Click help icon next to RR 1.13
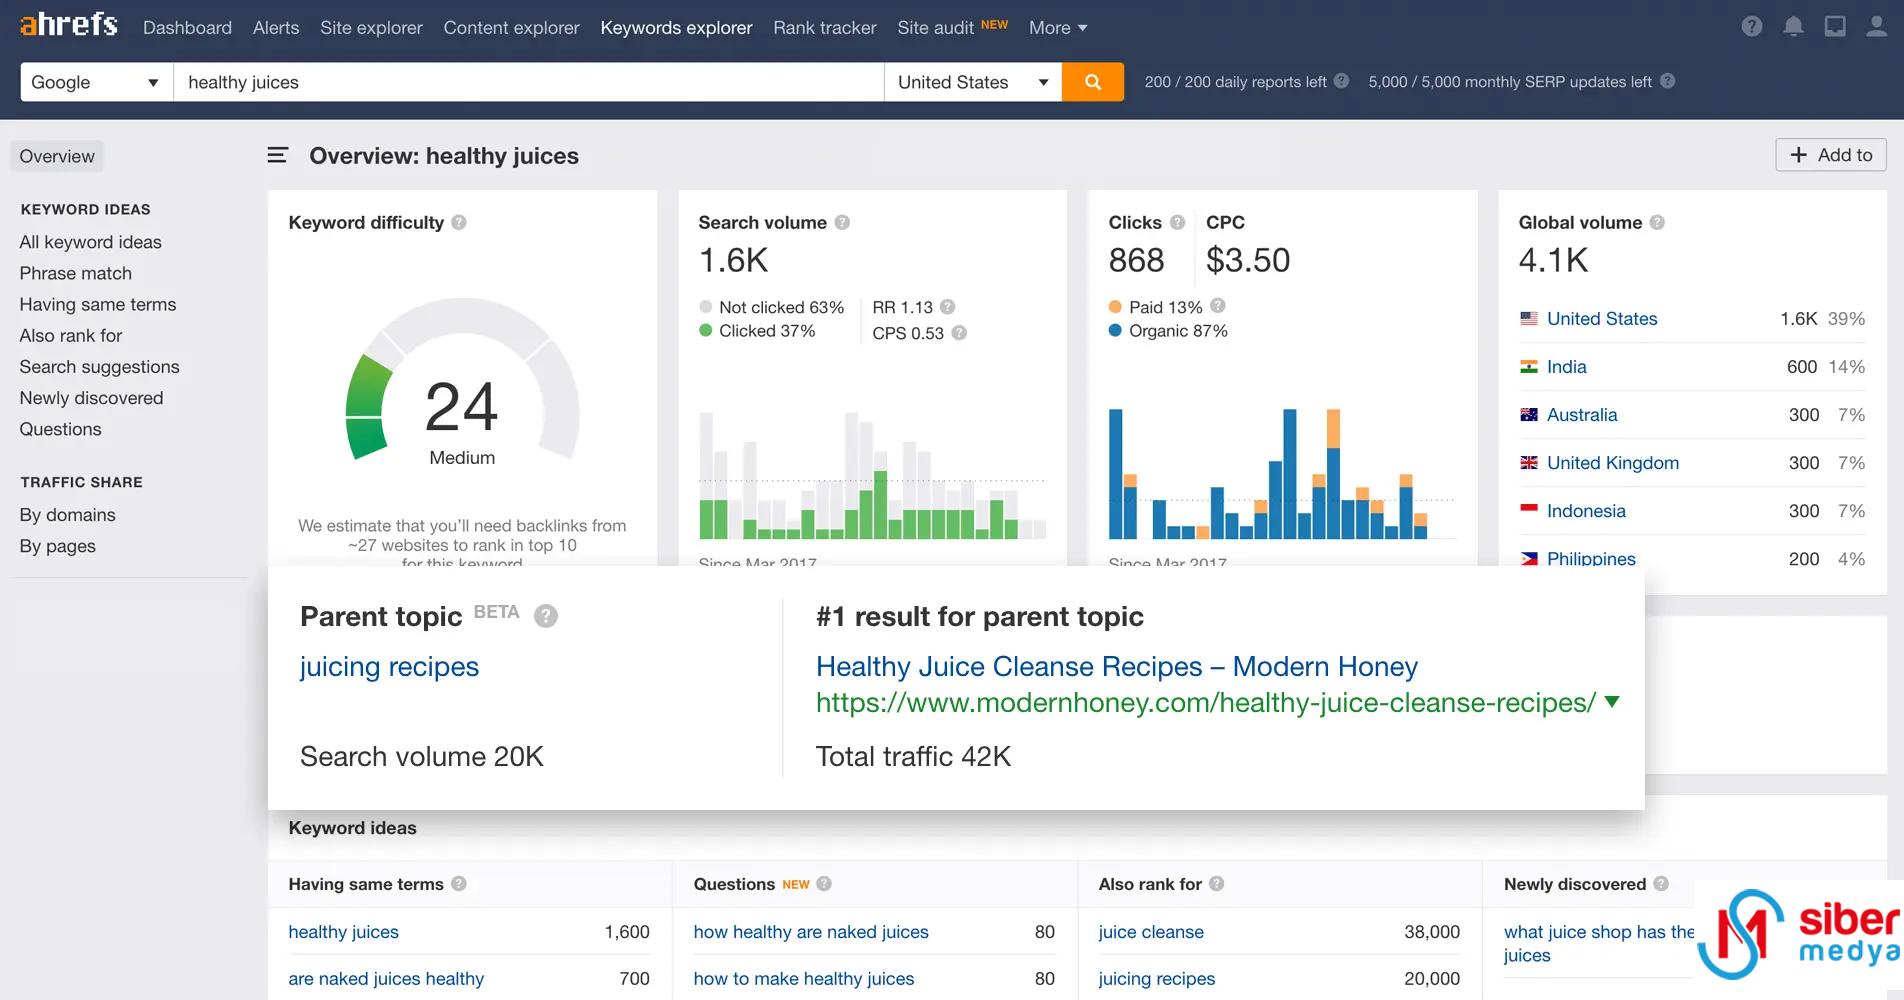The width and height of the screenshot is (1904, 1000). click(948, 307)
